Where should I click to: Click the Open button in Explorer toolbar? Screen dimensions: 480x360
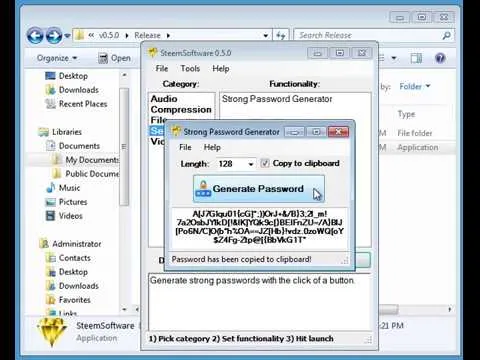[114, 58]
